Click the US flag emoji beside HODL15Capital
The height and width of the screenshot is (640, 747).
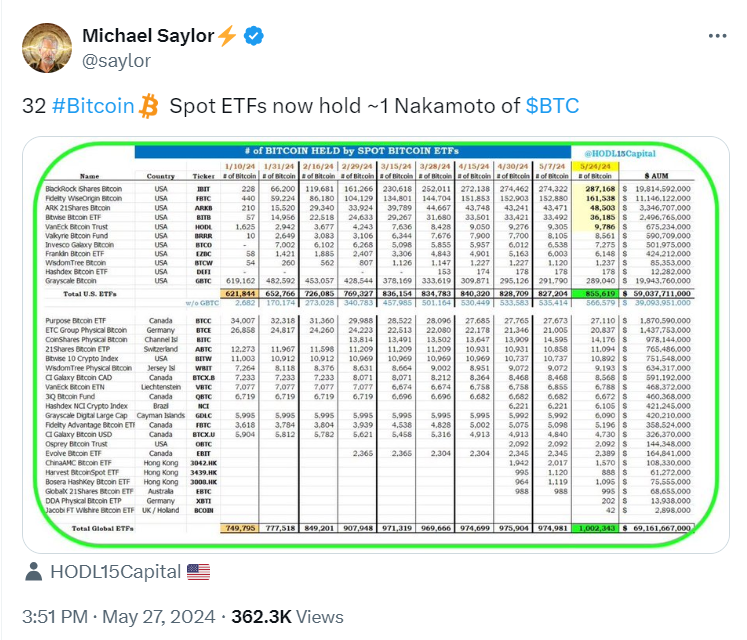click(198, 572)
